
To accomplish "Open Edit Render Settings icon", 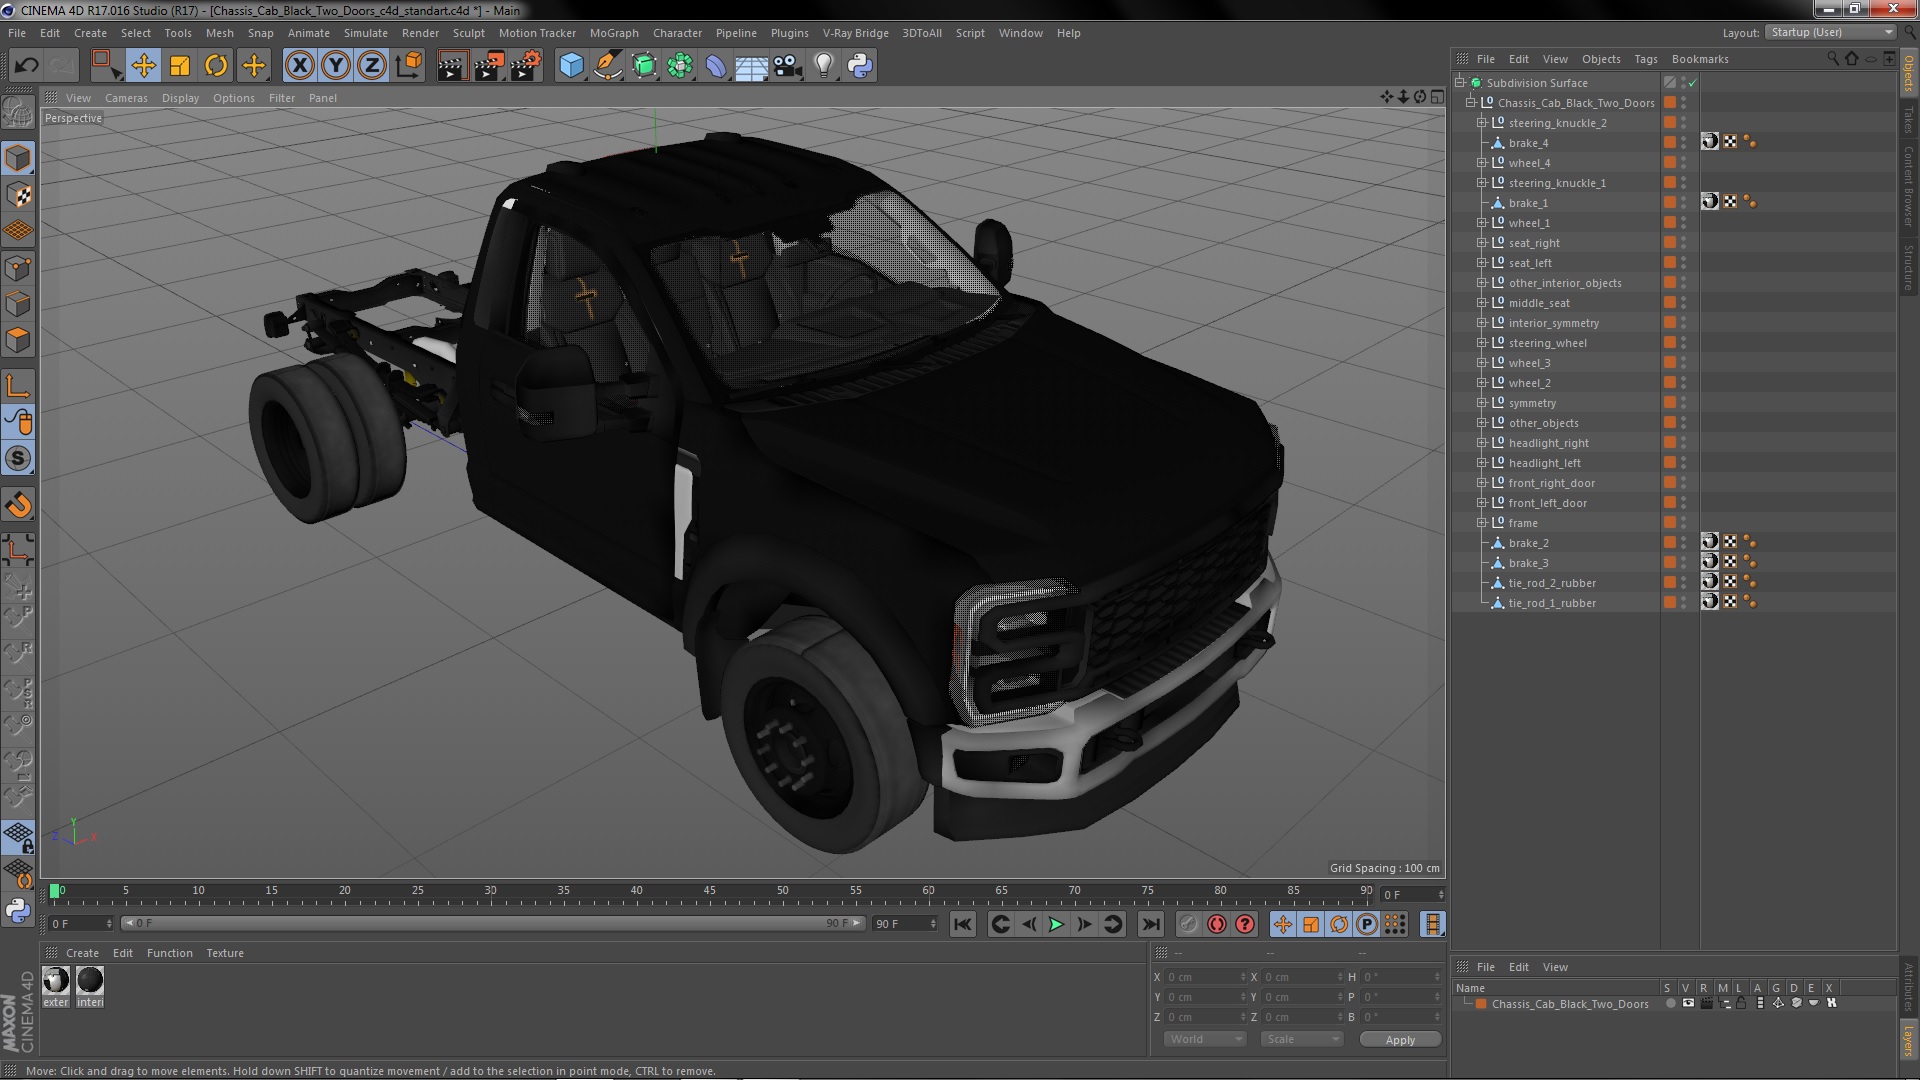I will 525,66.
